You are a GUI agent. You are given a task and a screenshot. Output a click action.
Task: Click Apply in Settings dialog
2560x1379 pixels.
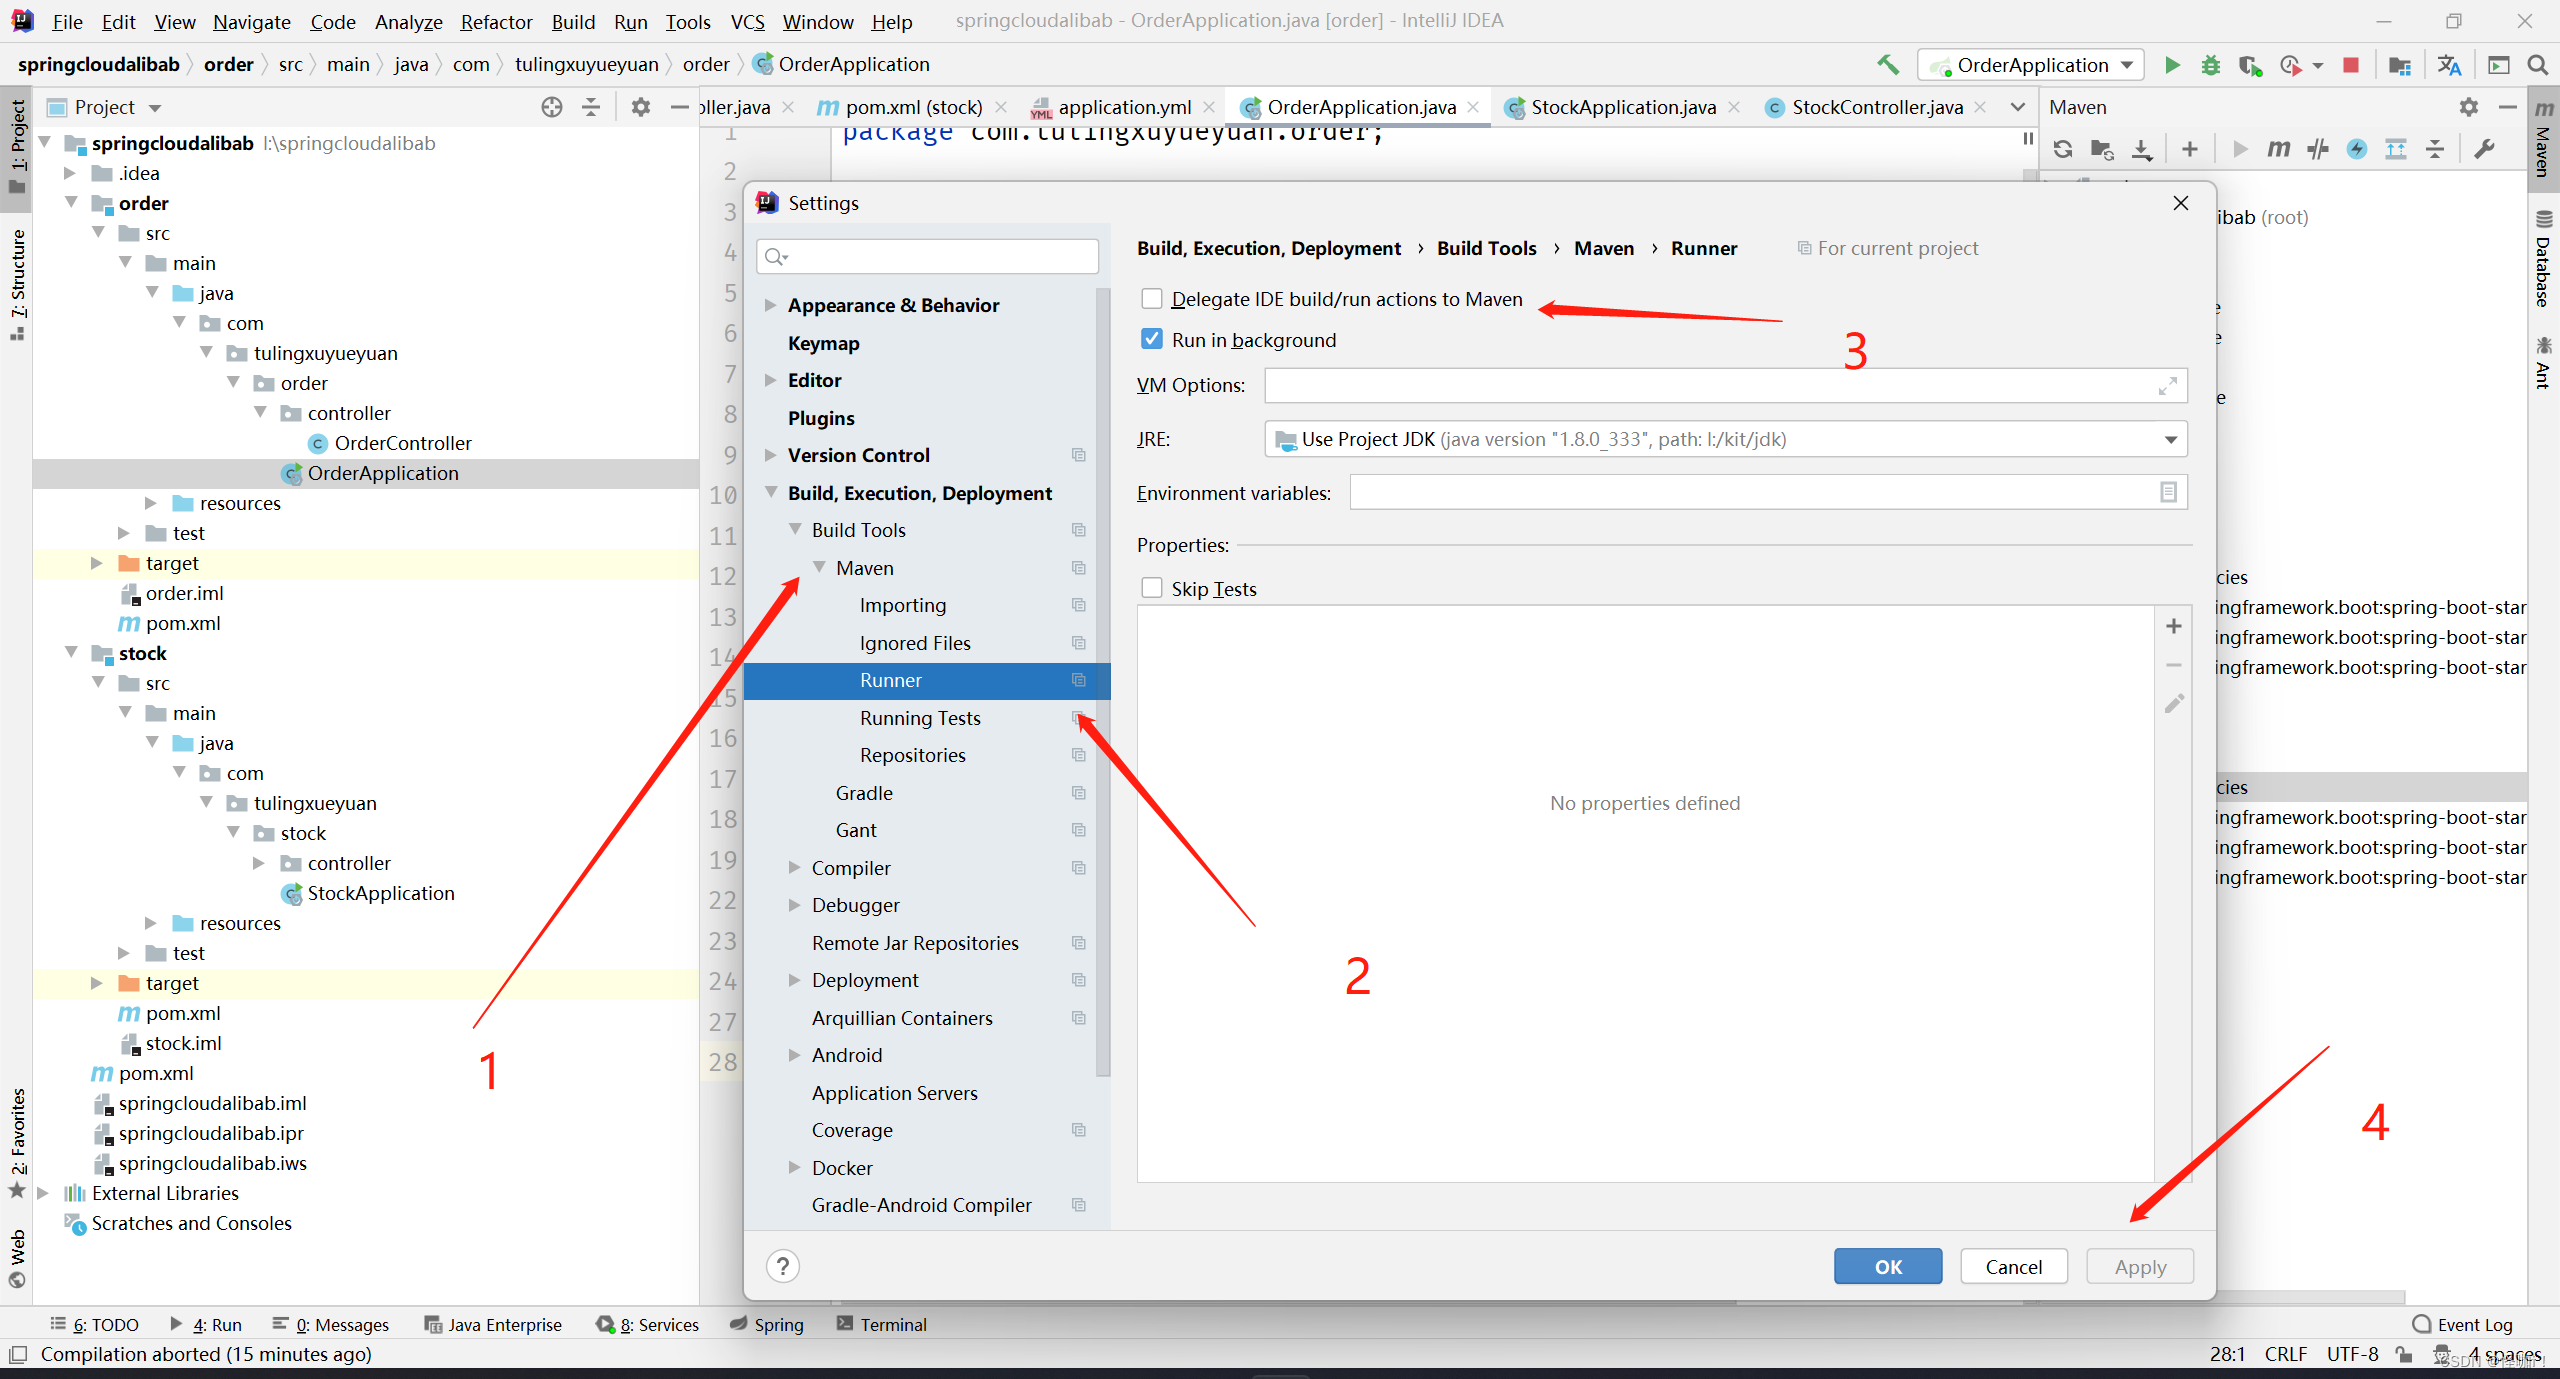click(x=2140, y=1267)
